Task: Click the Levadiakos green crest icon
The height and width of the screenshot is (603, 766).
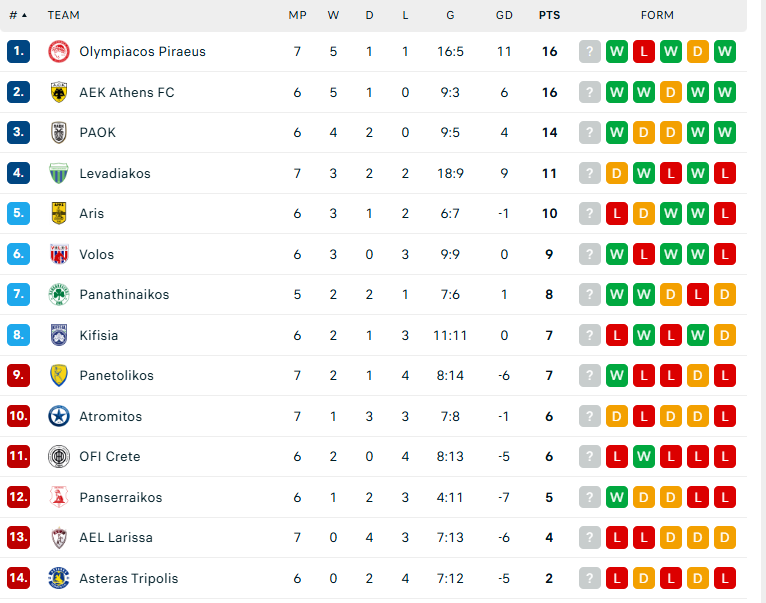Action: (x=58, y=173)
